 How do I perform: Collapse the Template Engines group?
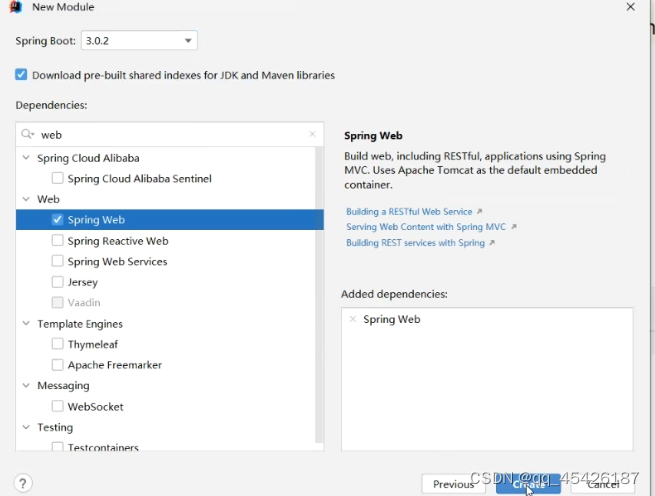point(26,323)
